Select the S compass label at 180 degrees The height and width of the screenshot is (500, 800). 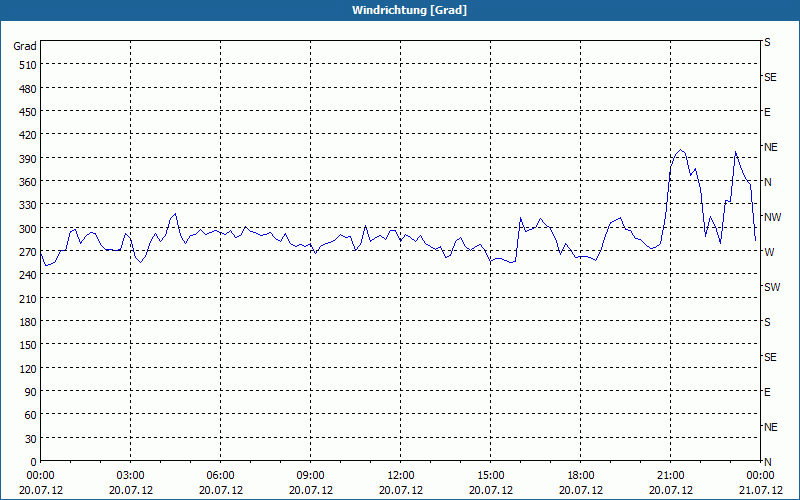pos(767,322)
